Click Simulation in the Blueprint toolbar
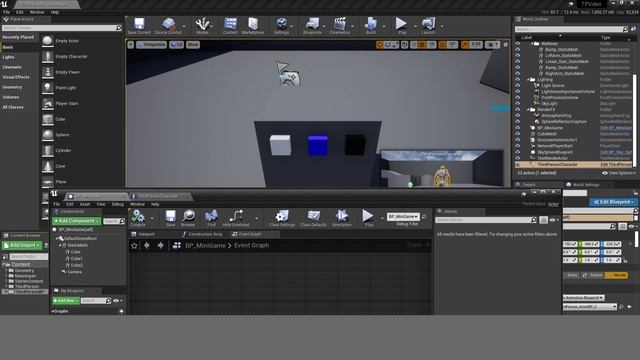This screenshot has width=640, height=360. pyautogui.click(x=342, y=218)
